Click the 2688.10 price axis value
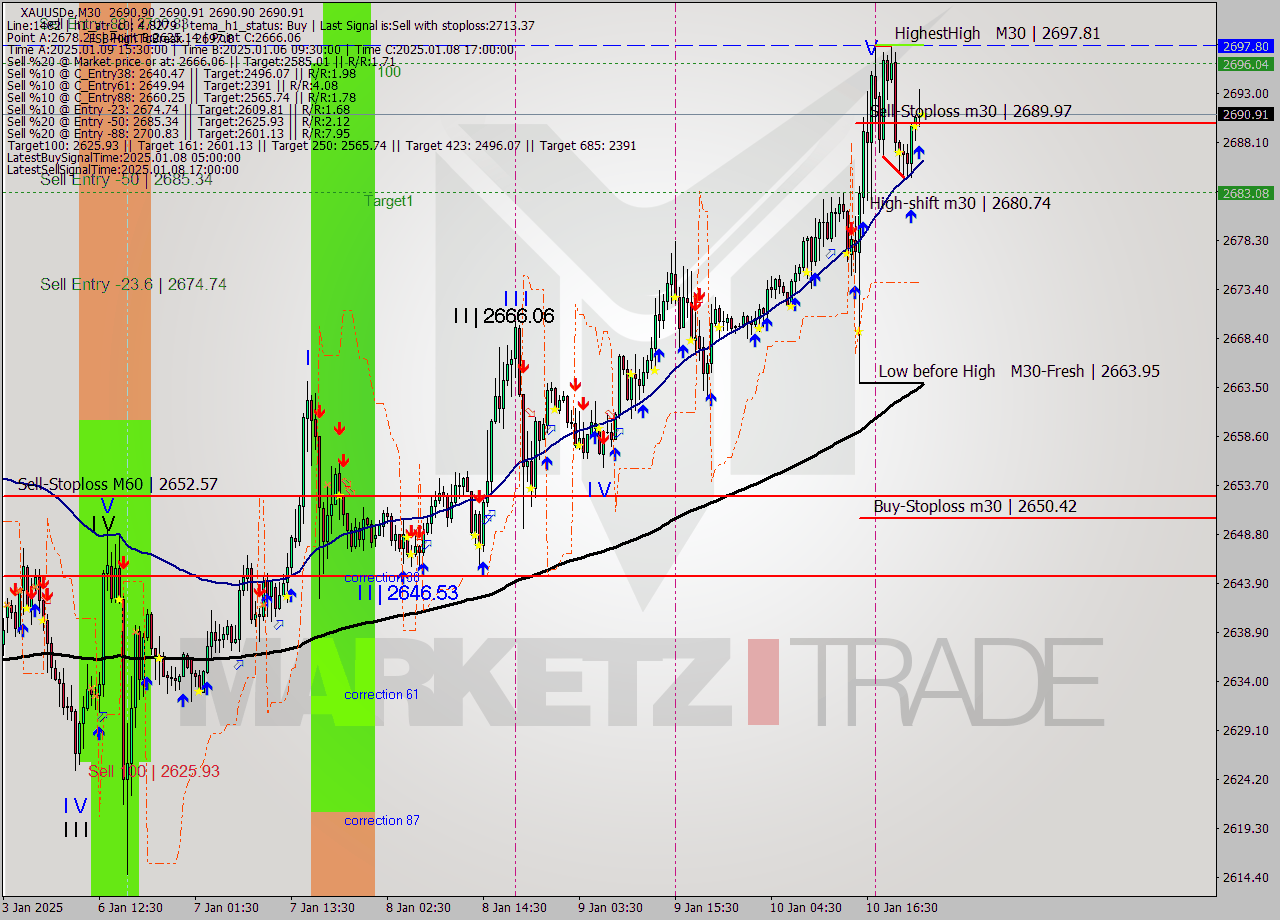1280x920 pixels. [1245, 142]
